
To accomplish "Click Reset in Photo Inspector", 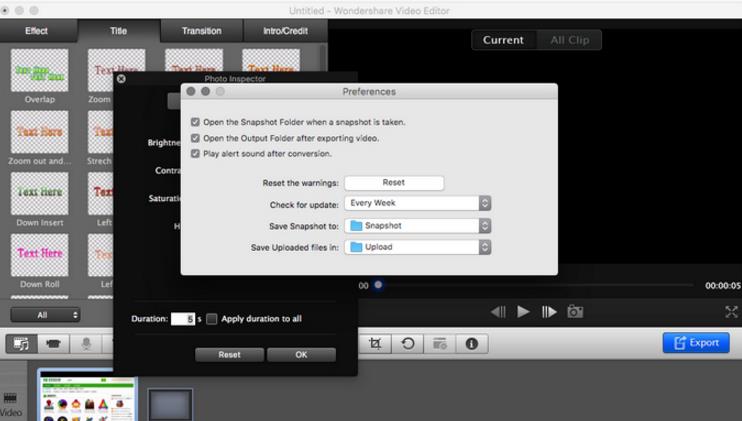I will click(230, 355).
